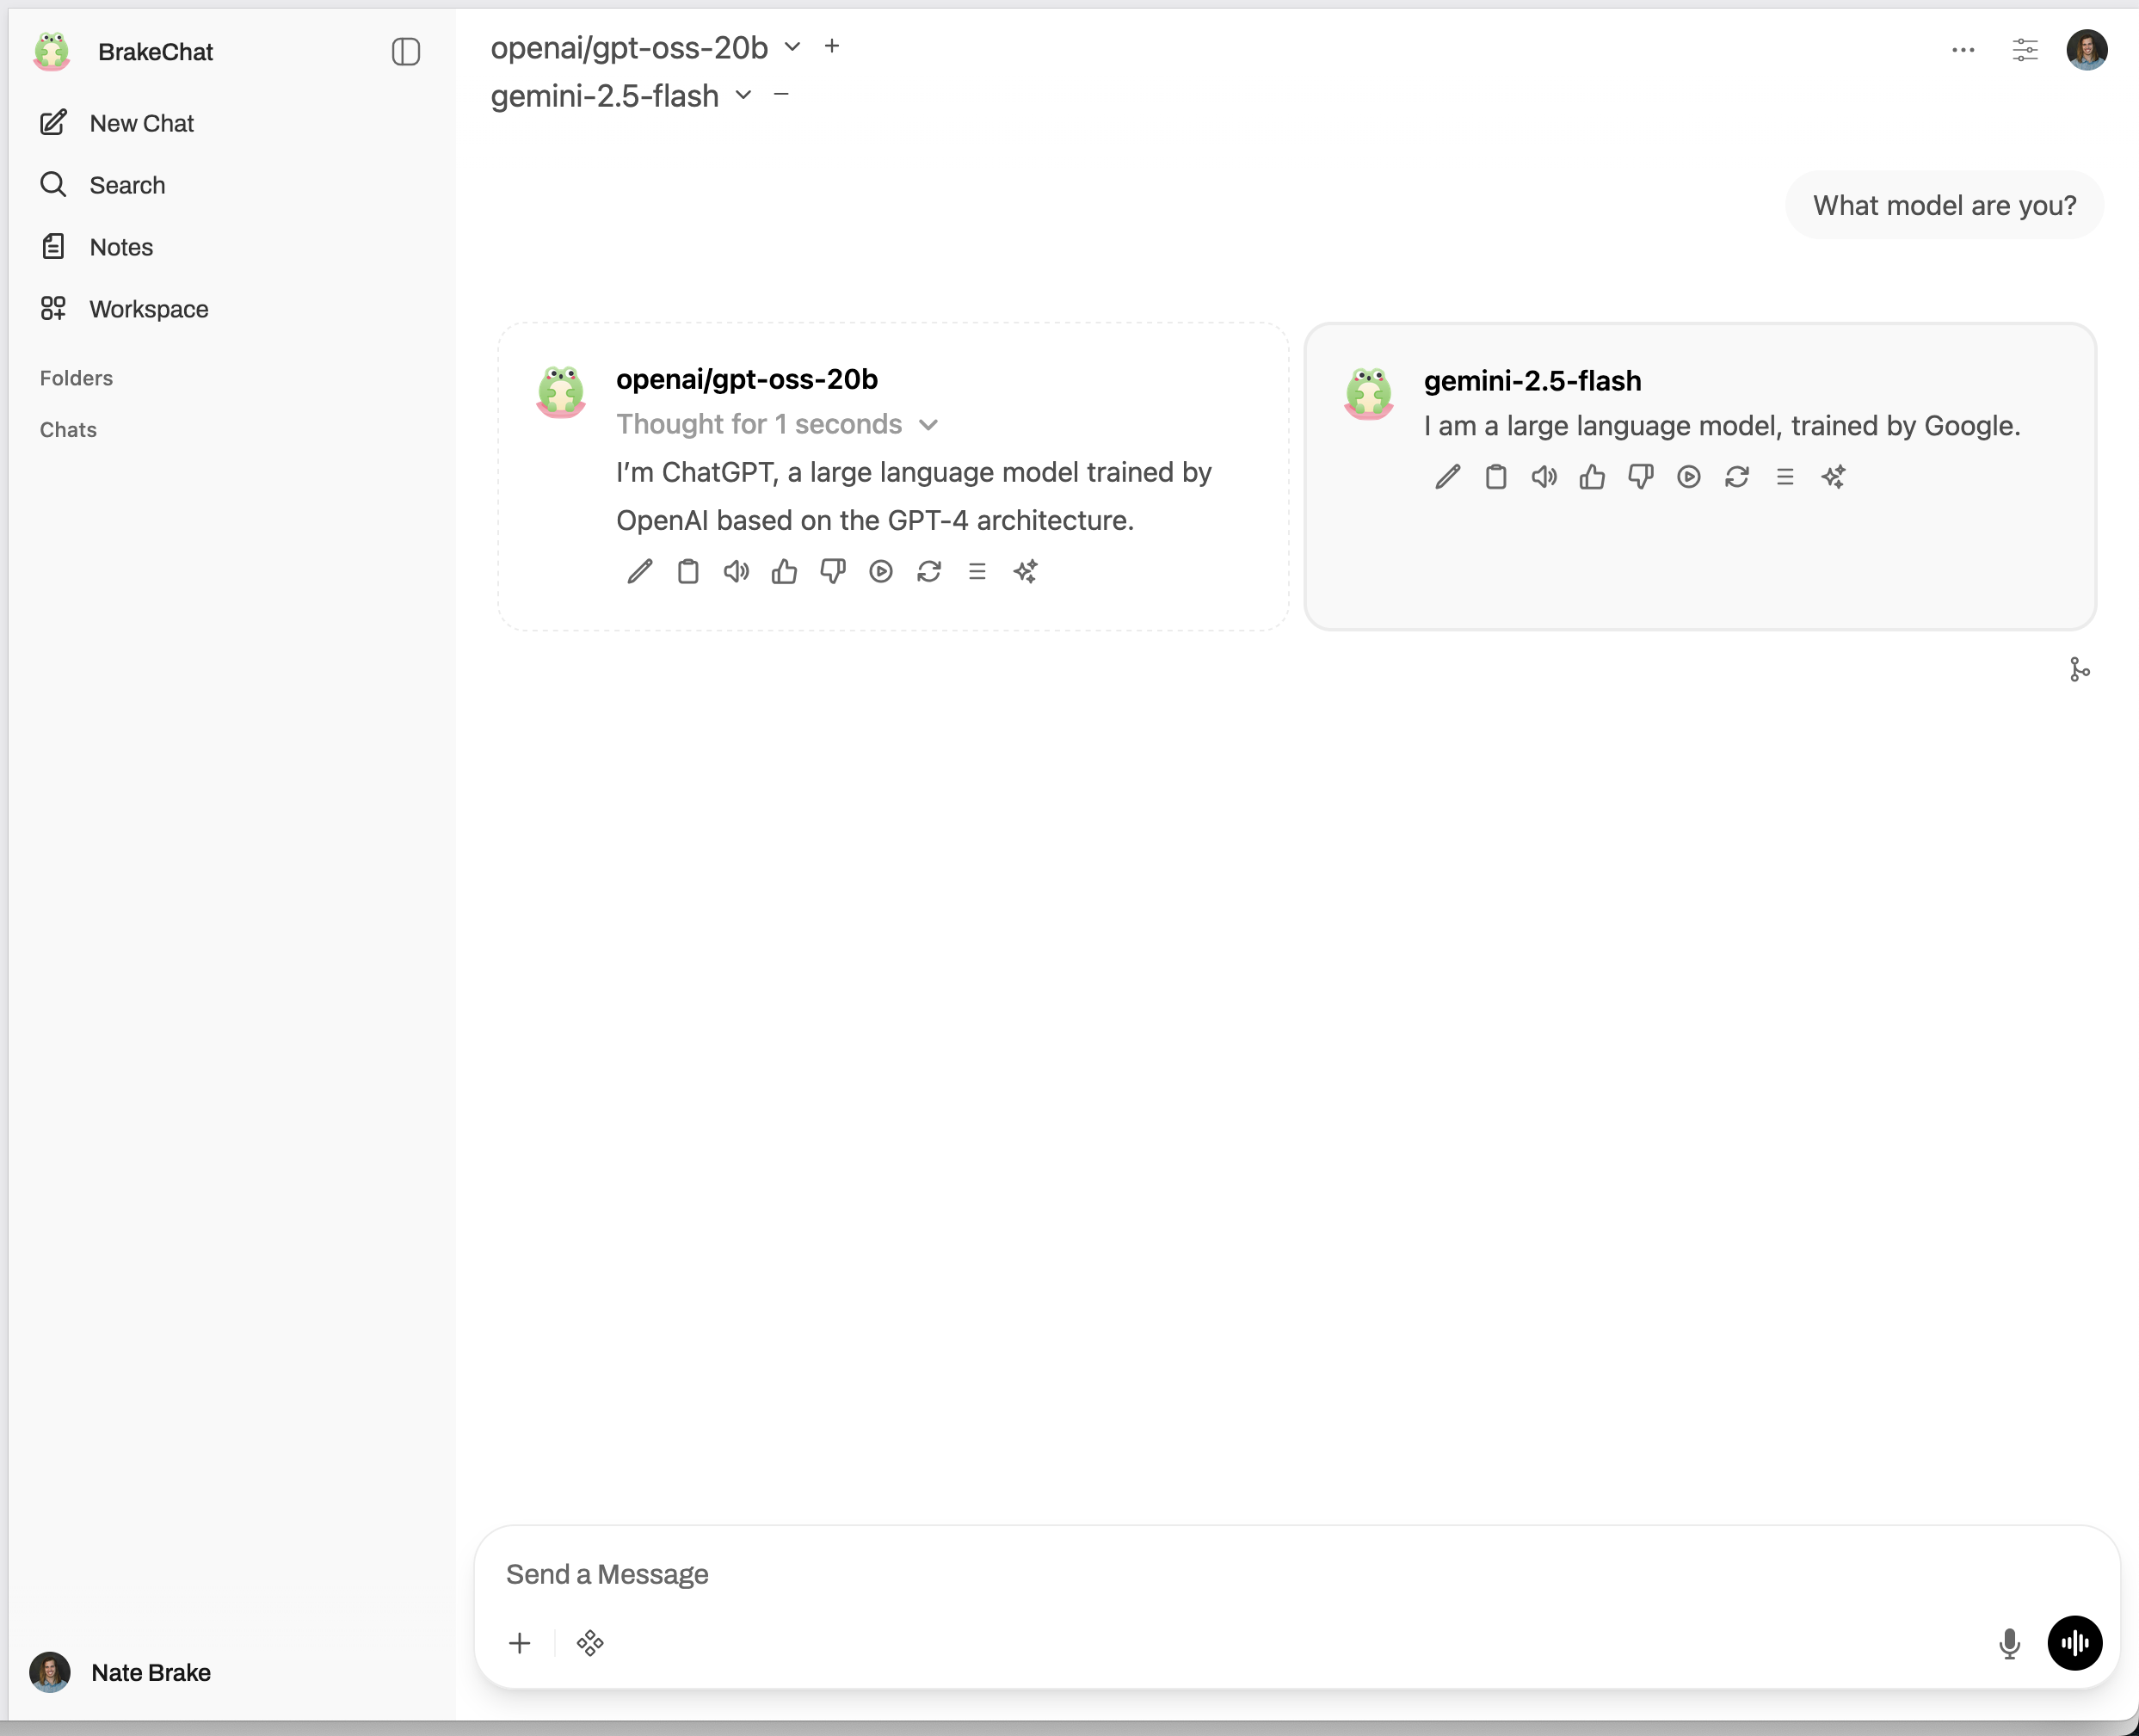Start voice mode with the waveform button
Image resolution: width=2139 pixels, height=1736 pixels.
click(2074, 1643)
